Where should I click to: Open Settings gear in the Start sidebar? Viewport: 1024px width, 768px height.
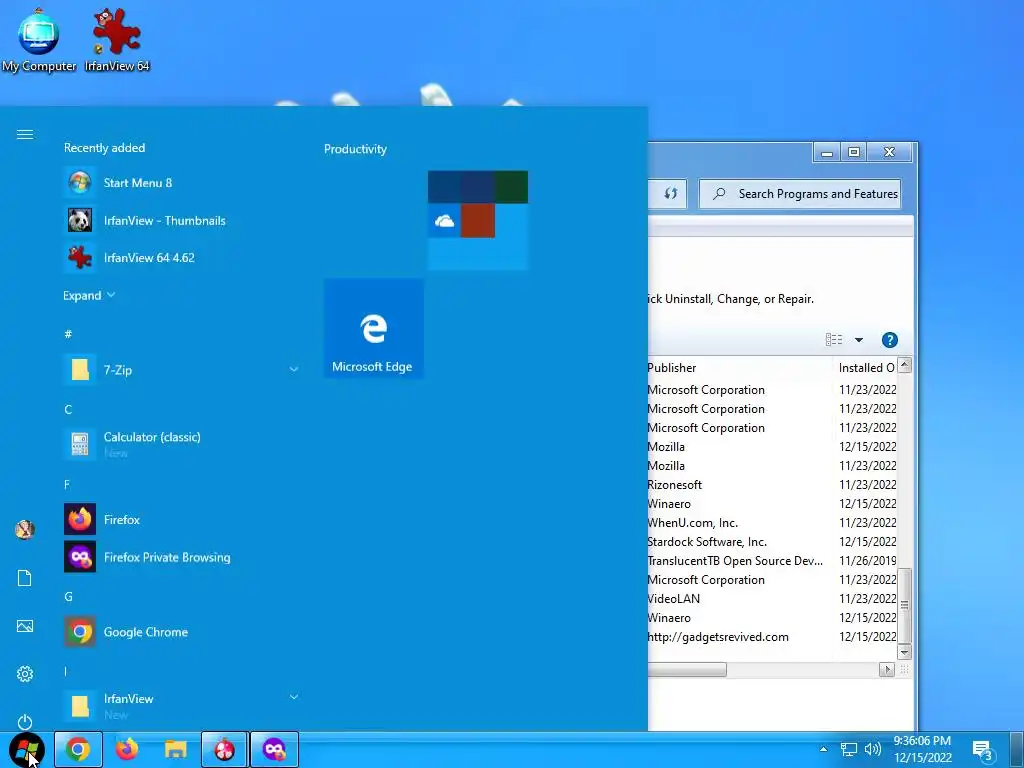(25, 674)
